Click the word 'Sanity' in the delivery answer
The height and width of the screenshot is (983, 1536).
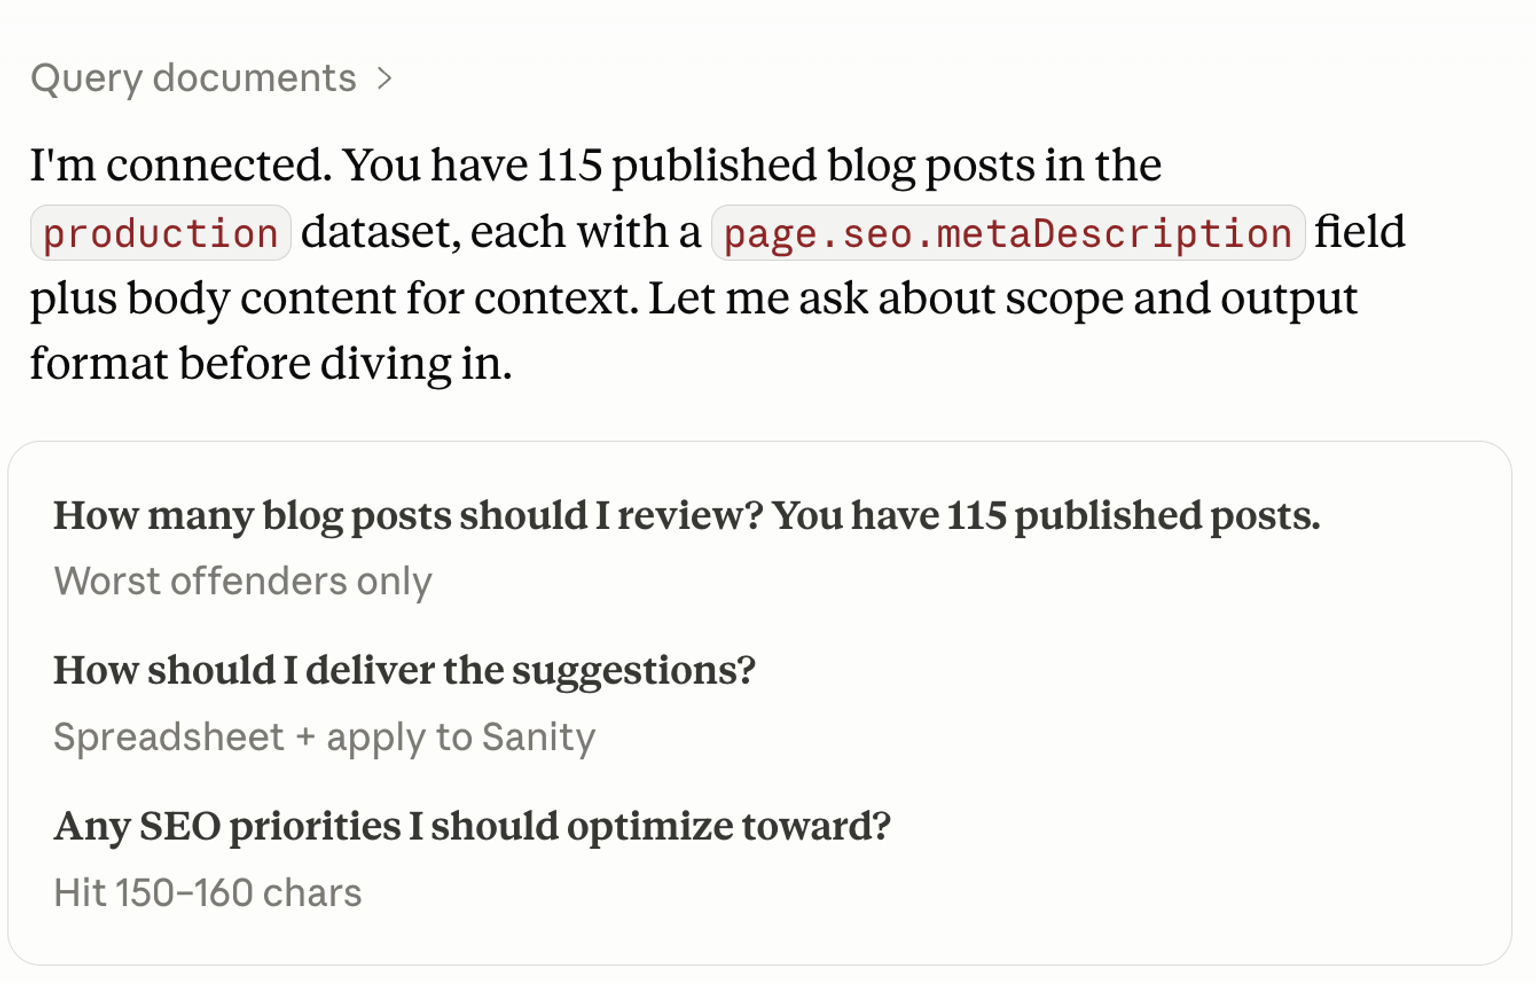pos(538,737)
